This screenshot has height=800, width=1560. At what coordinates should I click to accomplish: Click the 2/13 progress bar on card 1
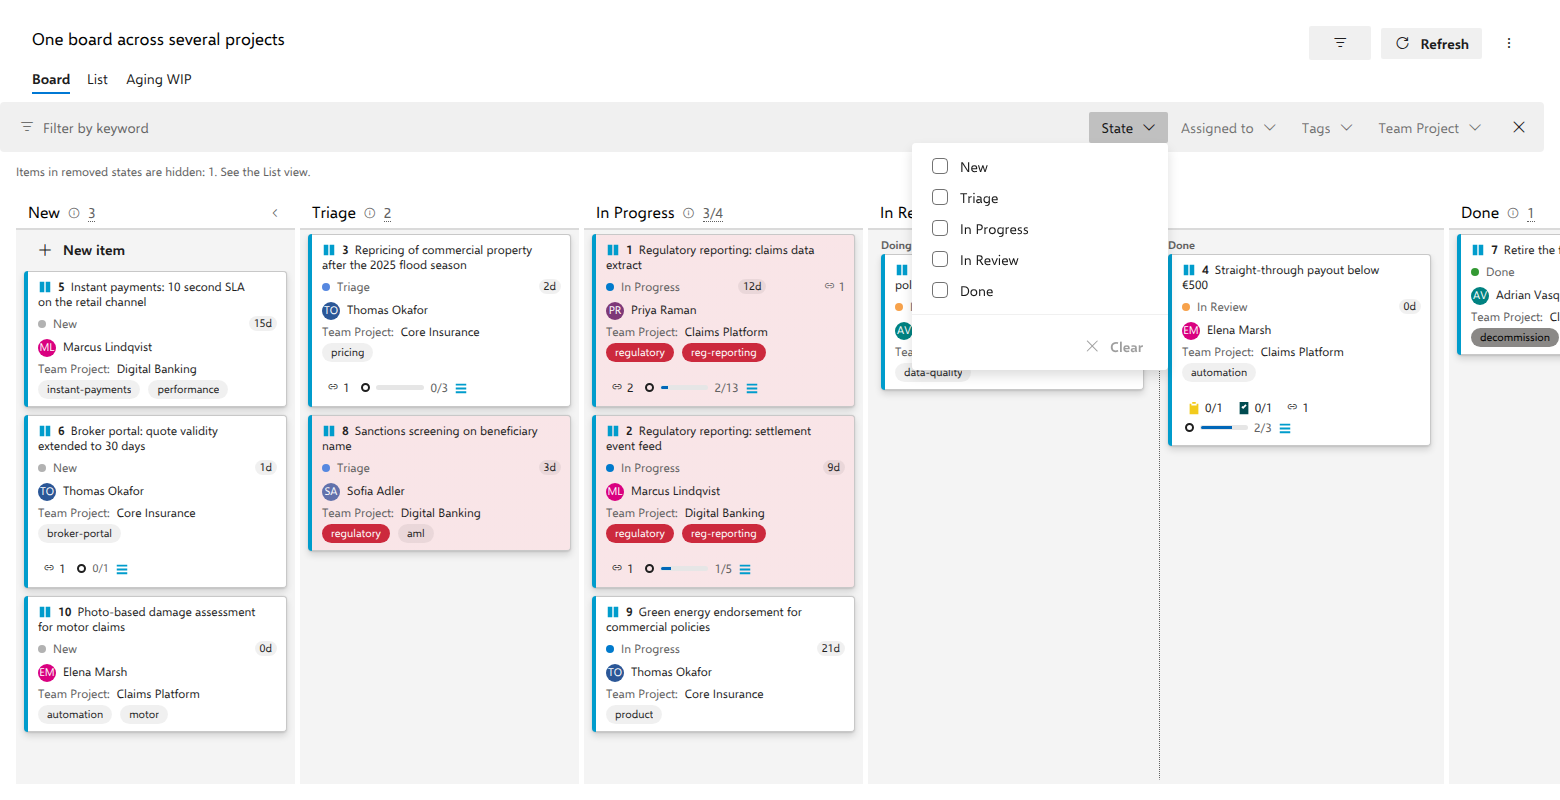684,388
